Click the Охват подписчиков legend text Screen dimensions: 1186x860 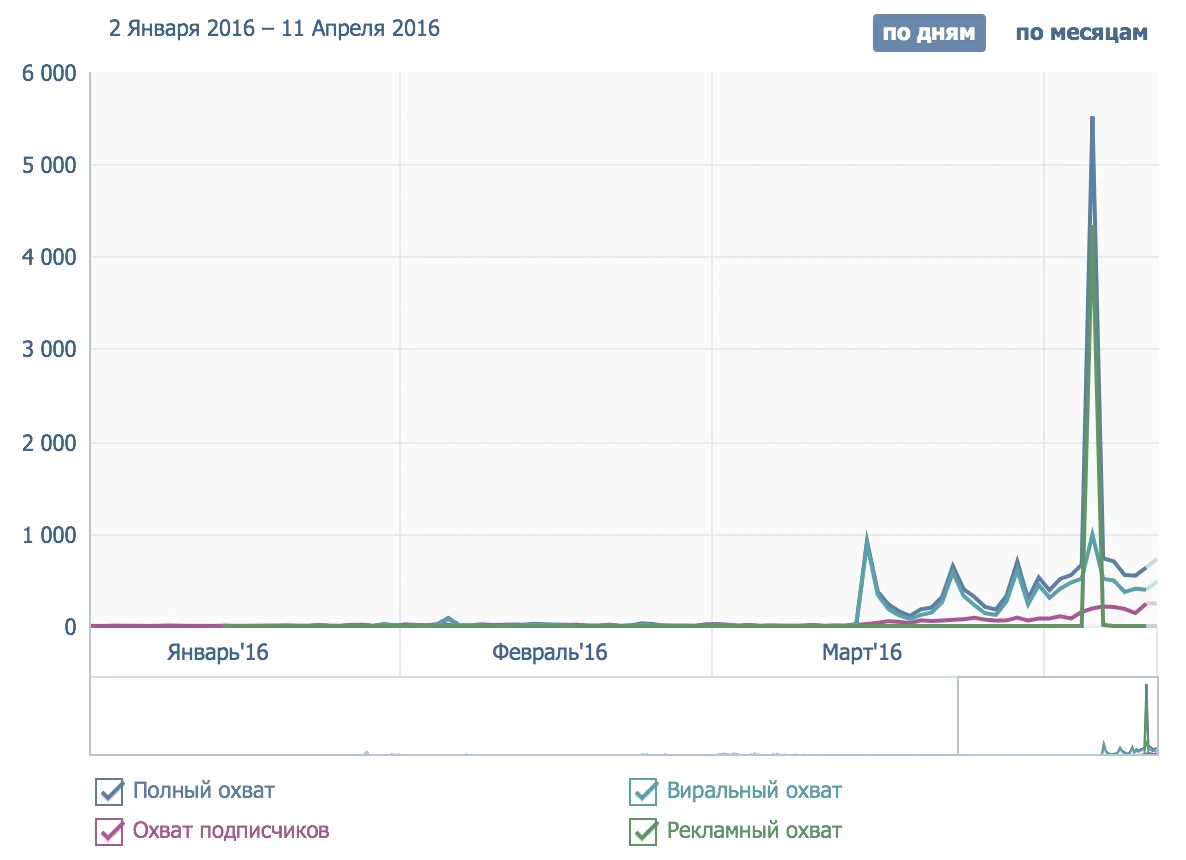pos(231,831)
